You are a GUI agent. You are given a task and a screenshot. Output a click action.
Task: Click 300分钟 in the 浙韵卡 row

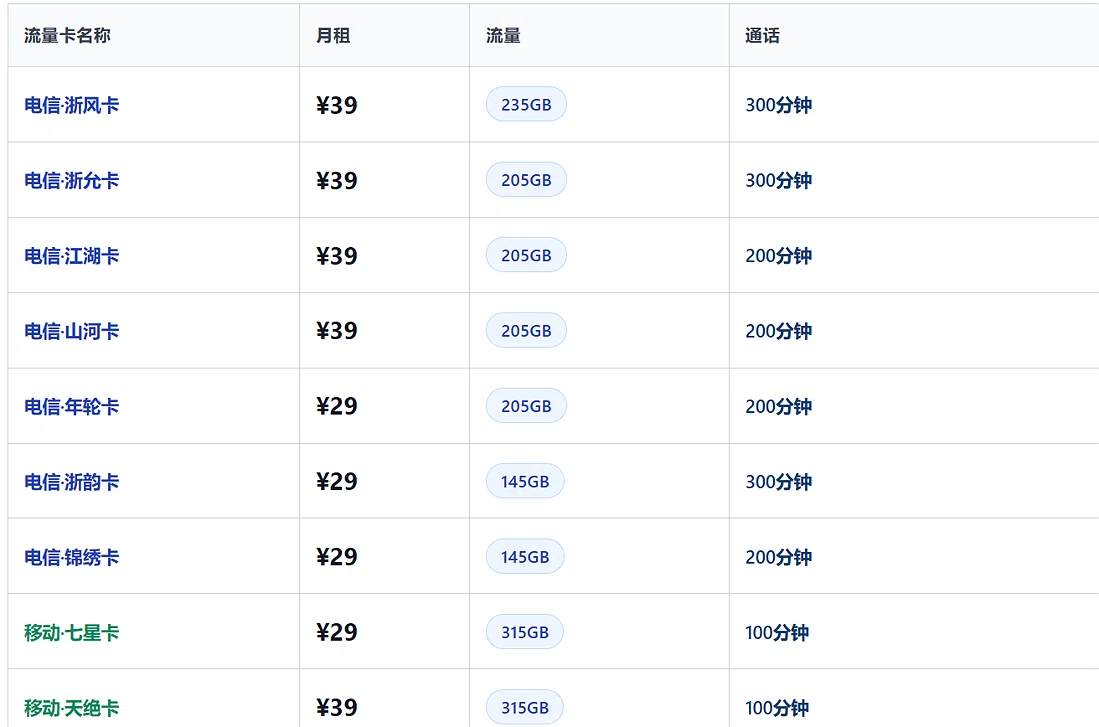click(779, 482)
